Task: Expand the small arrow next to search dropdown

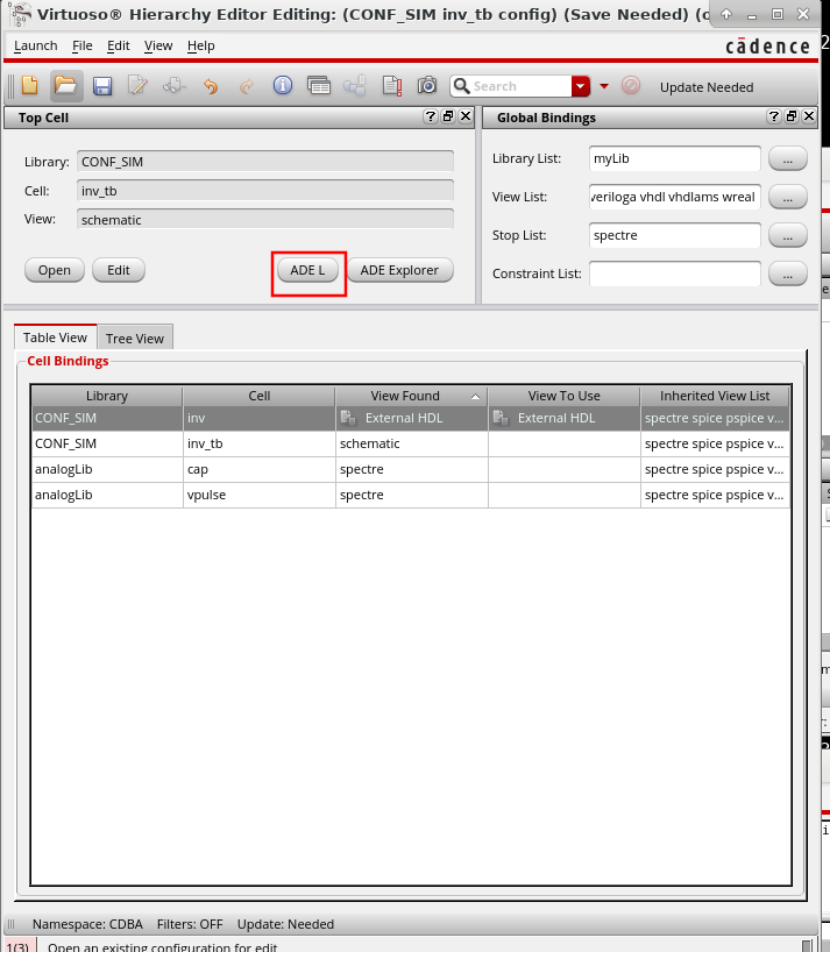Action: tap(604, 87)
